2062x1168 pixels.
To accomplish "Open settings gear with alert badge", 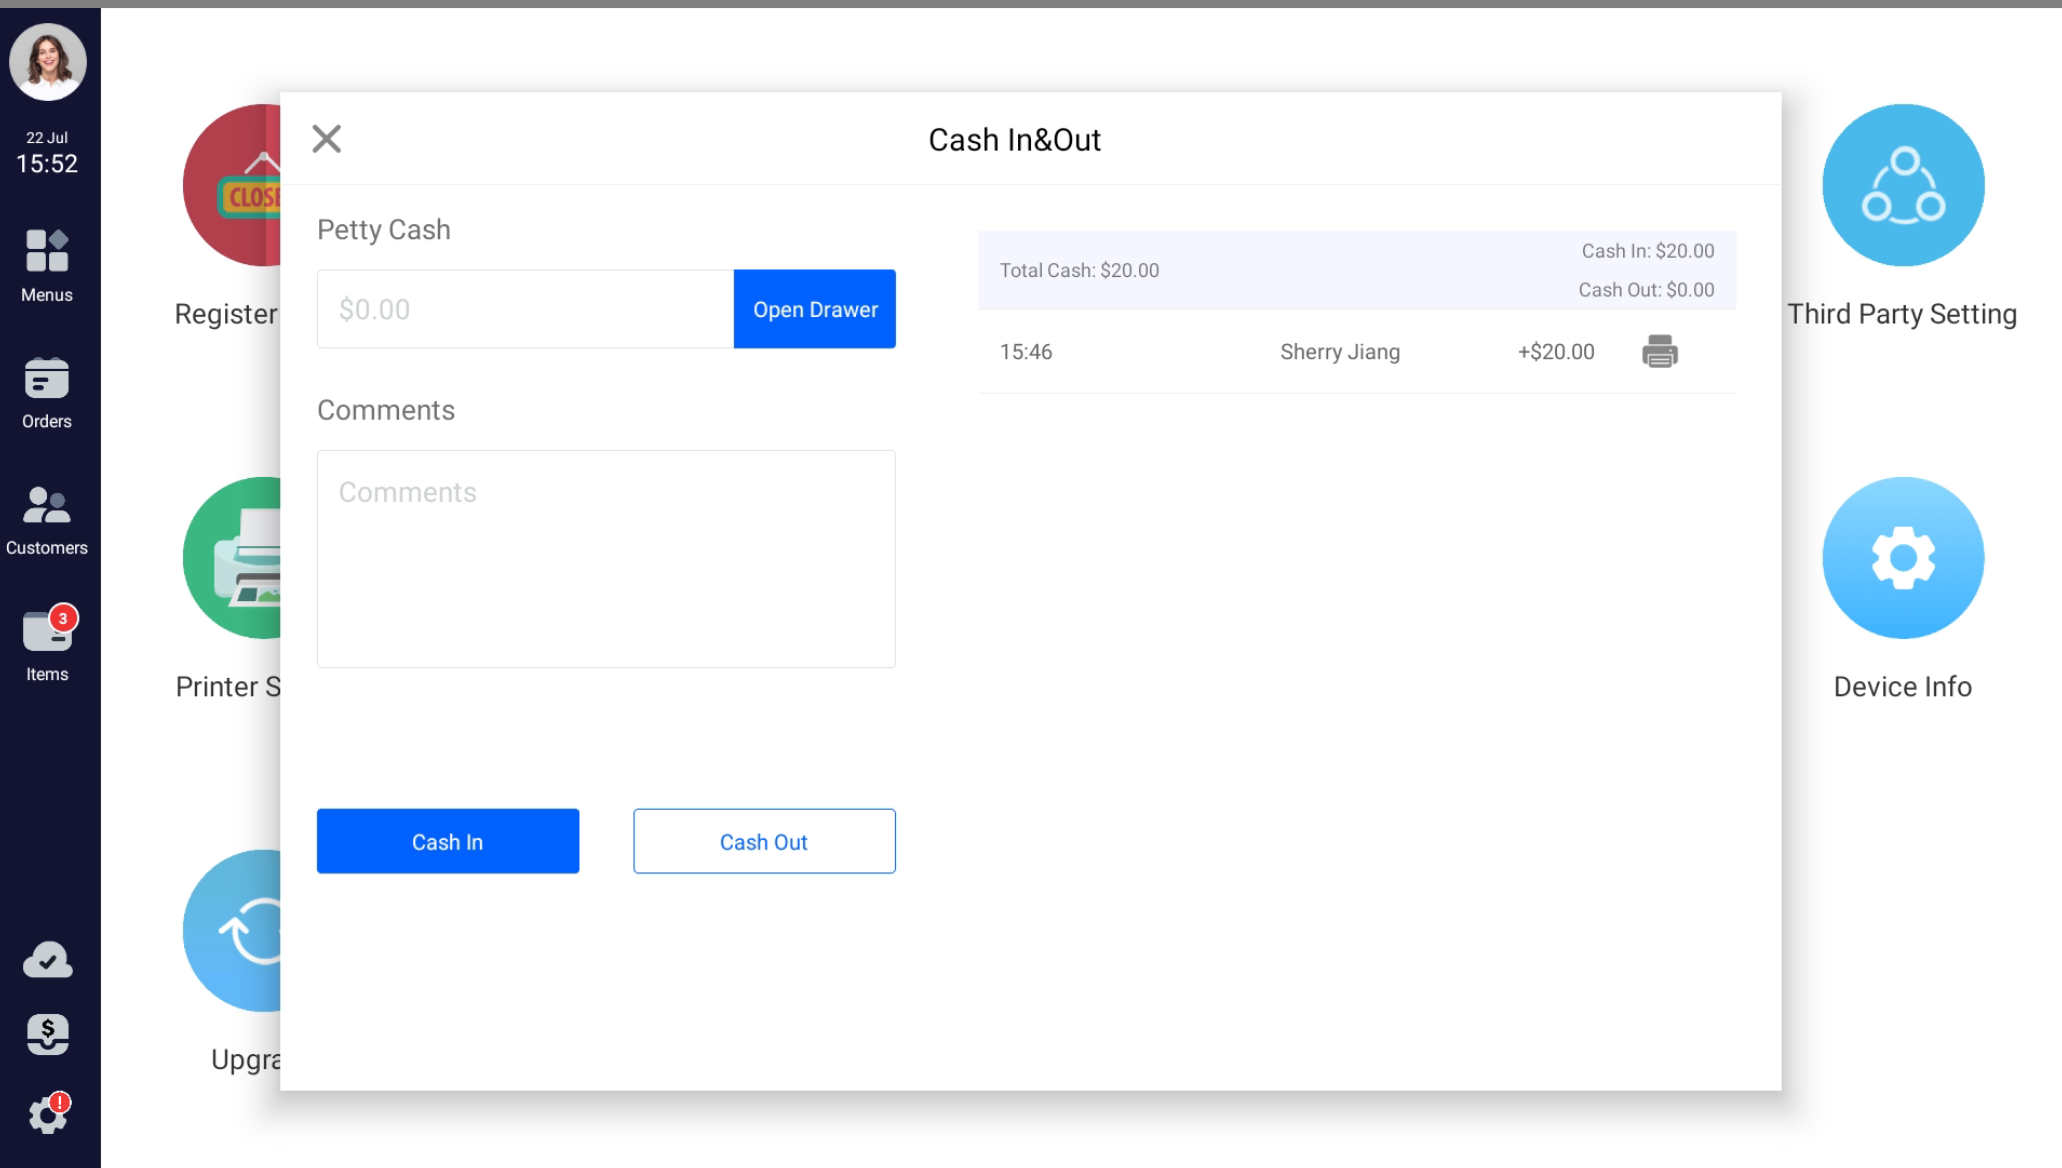I will 47,1113.
